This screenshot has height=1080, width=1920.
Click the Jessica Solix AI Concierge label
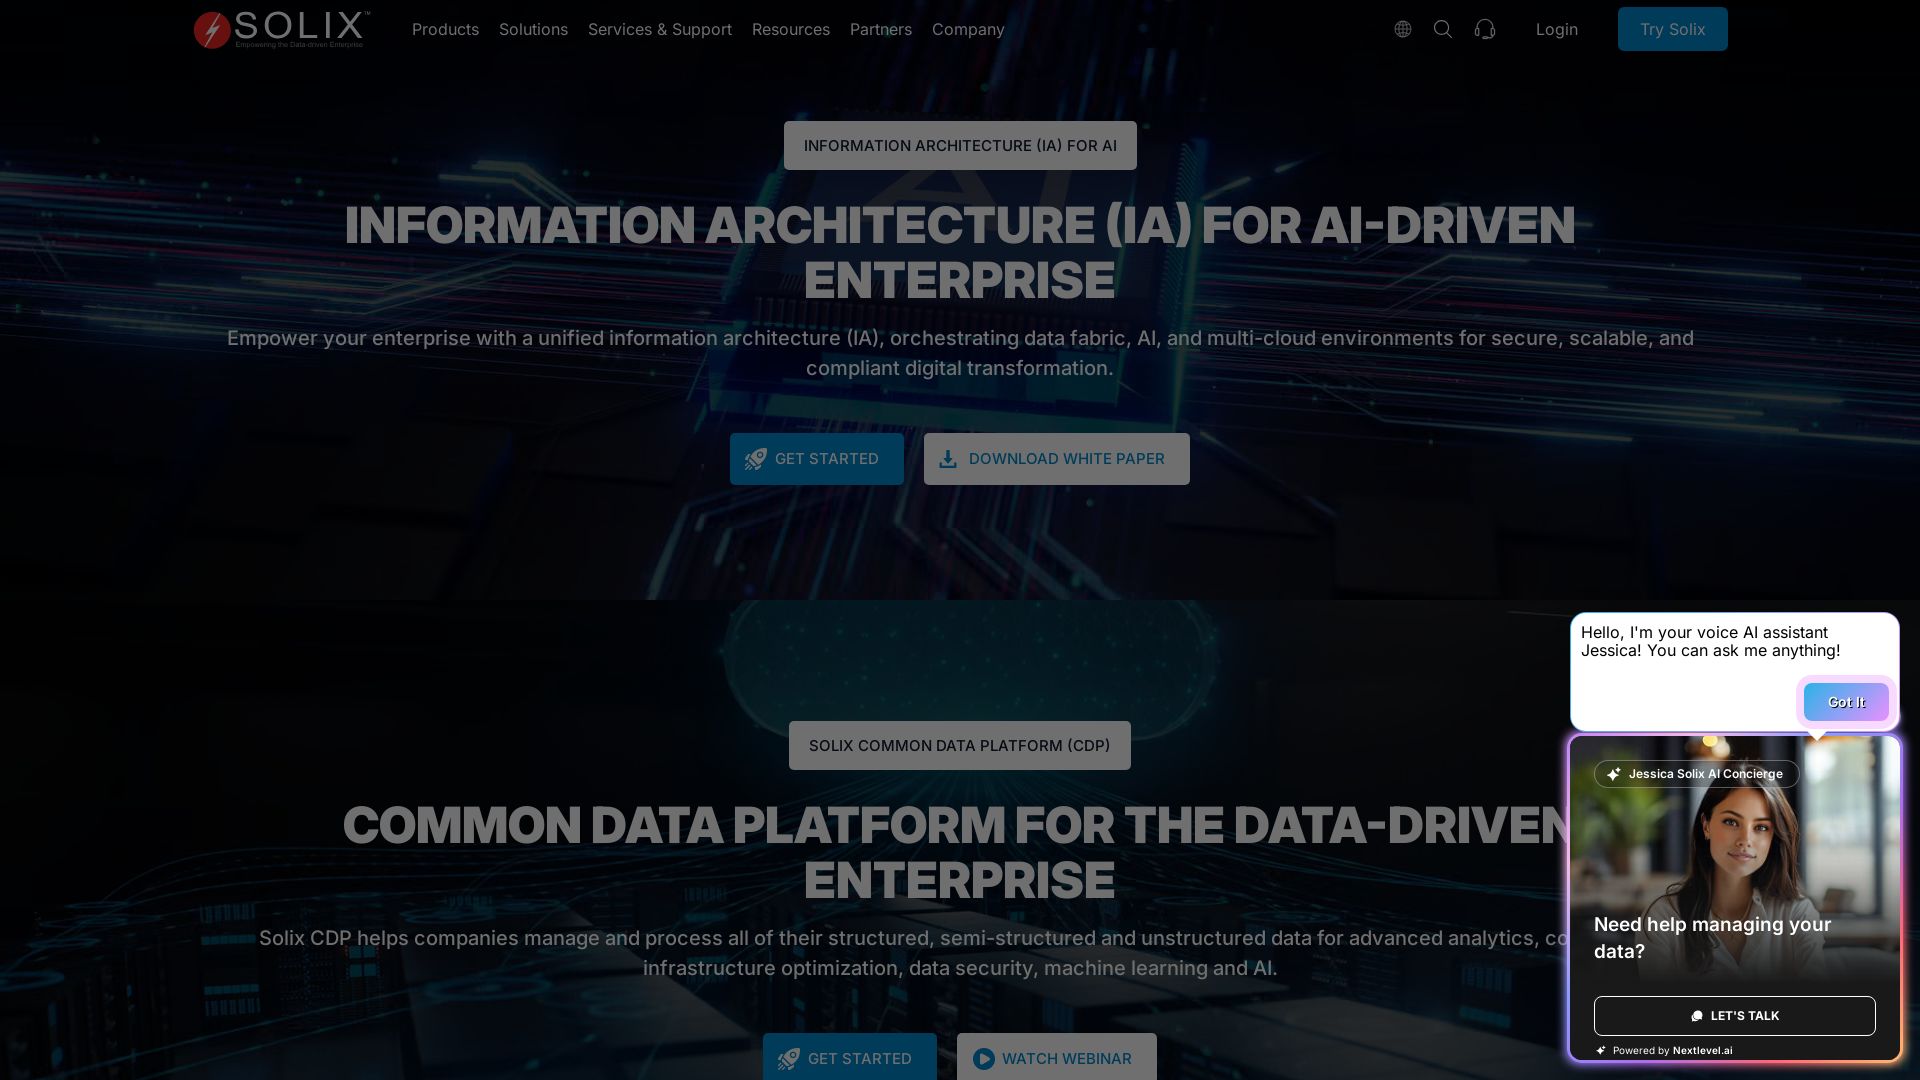tap(1697, 774)
